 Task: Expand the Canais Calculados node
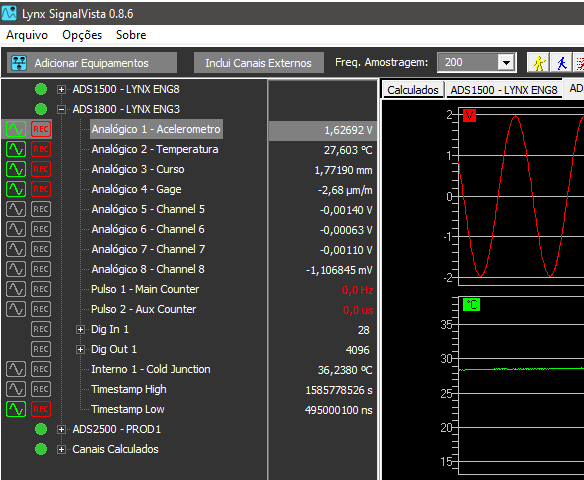click(61, 450)
